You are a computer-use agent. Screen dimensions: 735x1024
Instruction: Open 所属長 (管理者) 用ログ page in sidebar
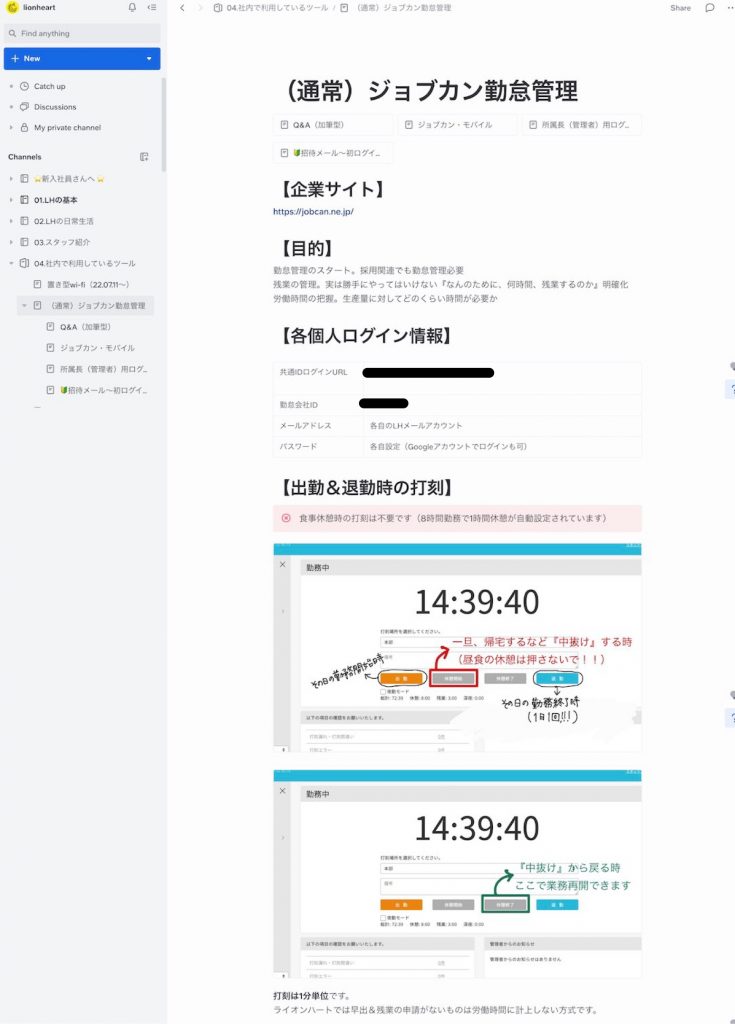(103, 370)
